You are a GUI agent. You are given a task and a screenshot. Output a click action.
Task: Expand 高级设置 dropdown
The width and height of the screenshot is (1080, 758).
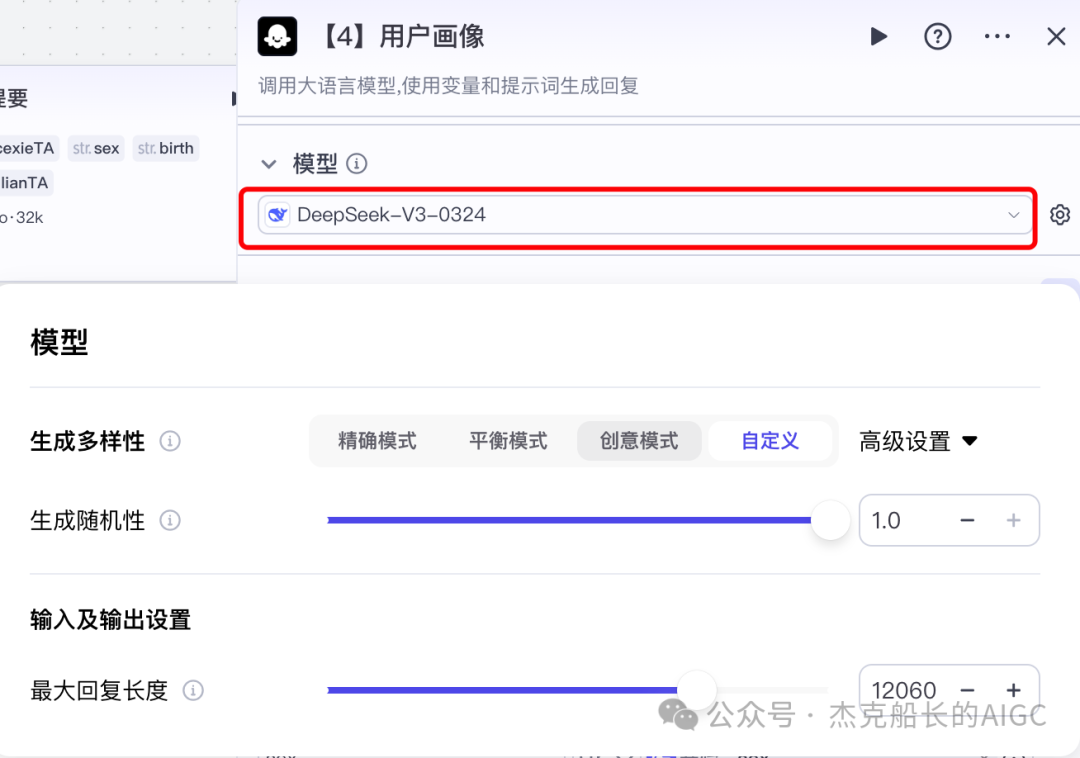[918, 441]
